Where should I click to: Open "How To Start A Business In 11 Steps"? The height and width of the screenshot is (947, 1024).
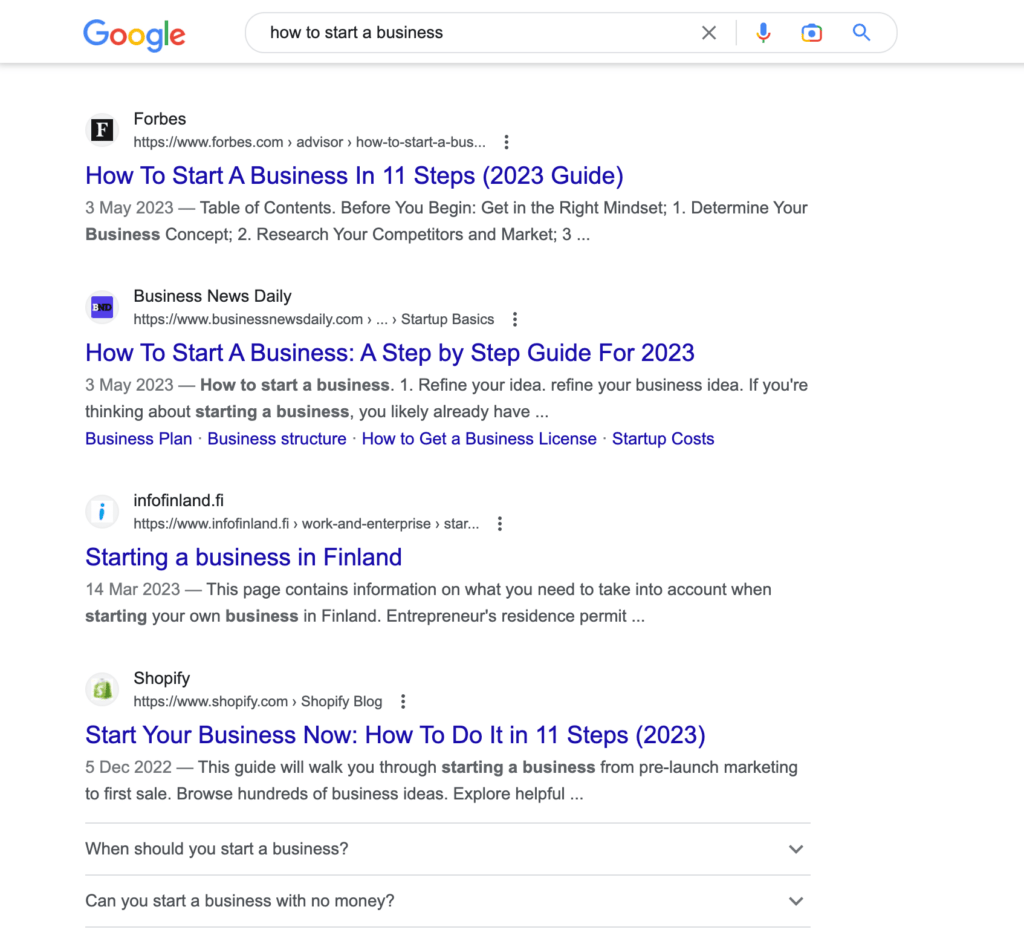[355, 176]
